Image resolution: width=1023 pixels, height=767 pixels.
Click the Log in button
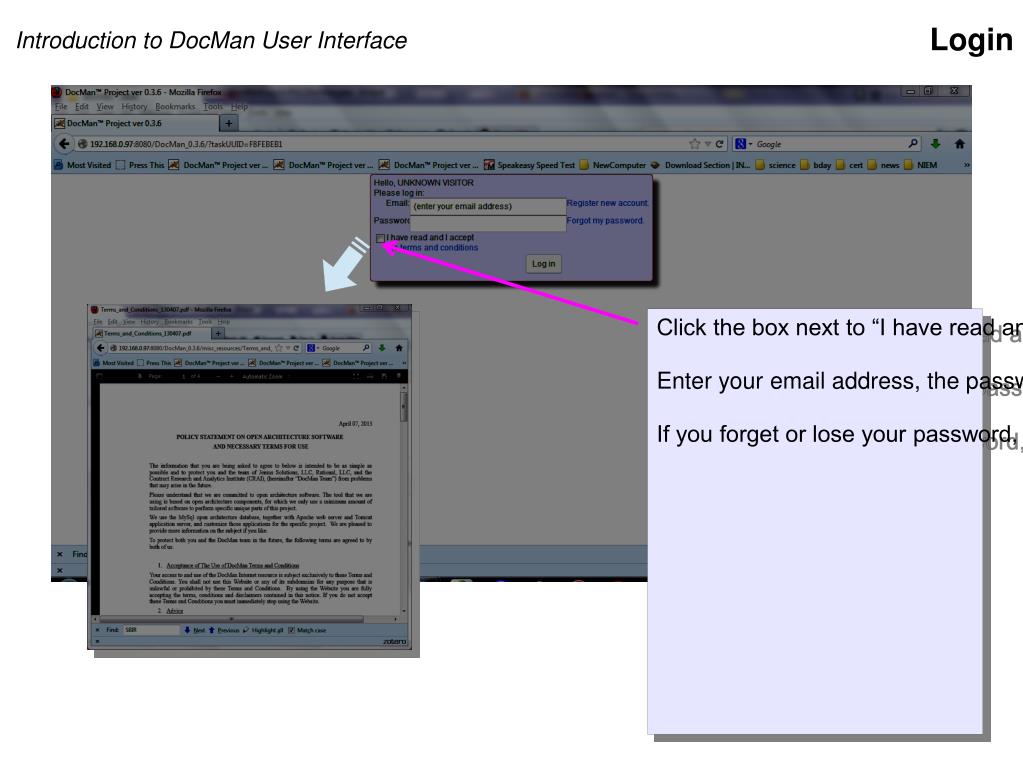point(543,263)
